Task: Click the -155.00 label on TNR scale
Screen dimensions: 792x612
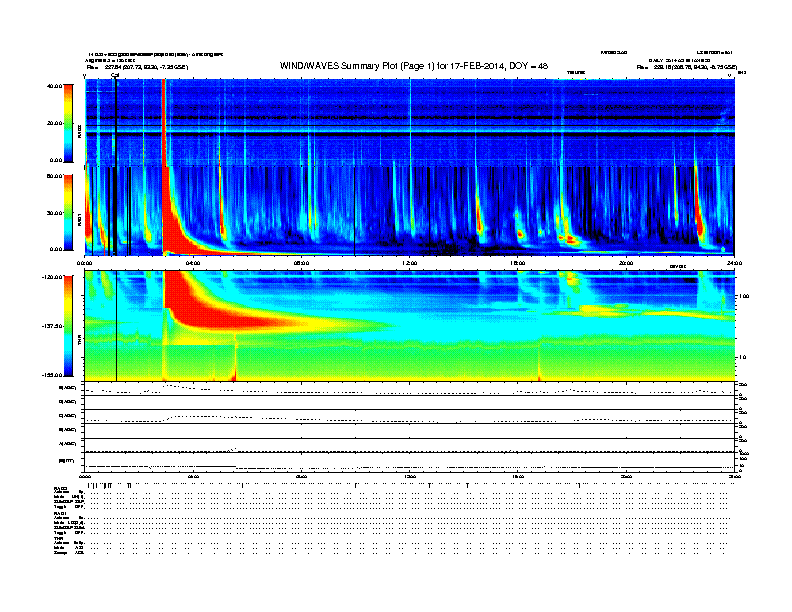Action: (52, 375)
